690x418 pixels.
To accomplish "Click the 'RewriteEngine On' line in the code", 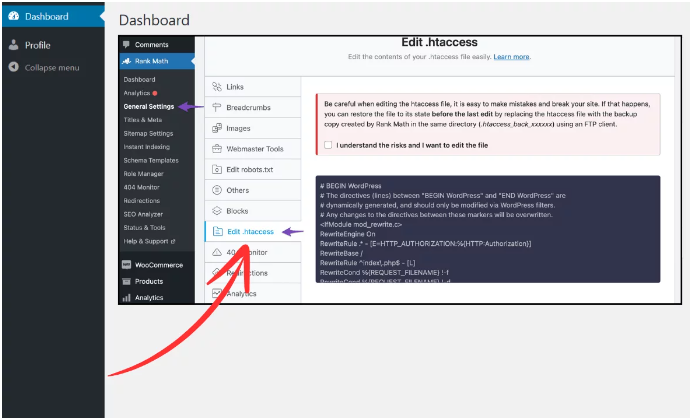I will coord(348,234).
